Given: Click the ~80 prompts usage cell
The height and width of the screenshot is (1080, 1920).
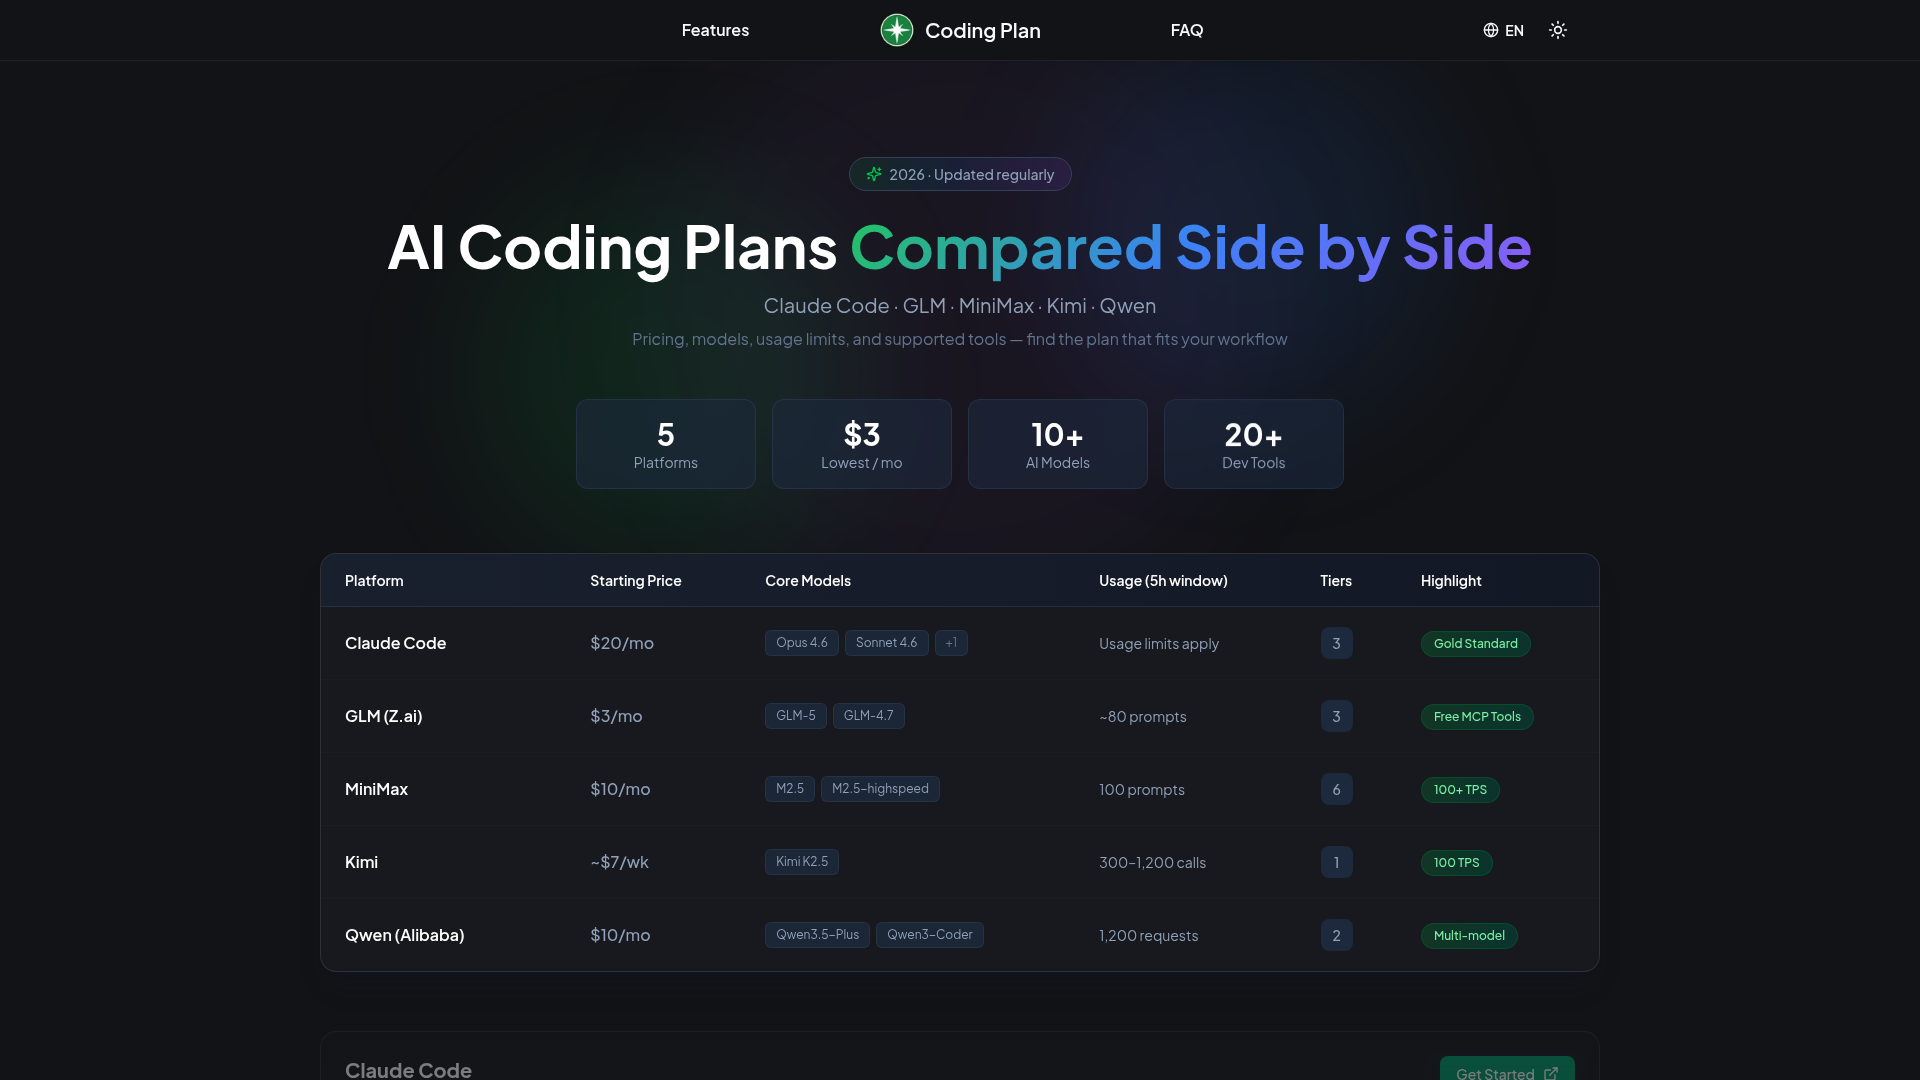Looking at the screenshot, I should [1143, 717].
